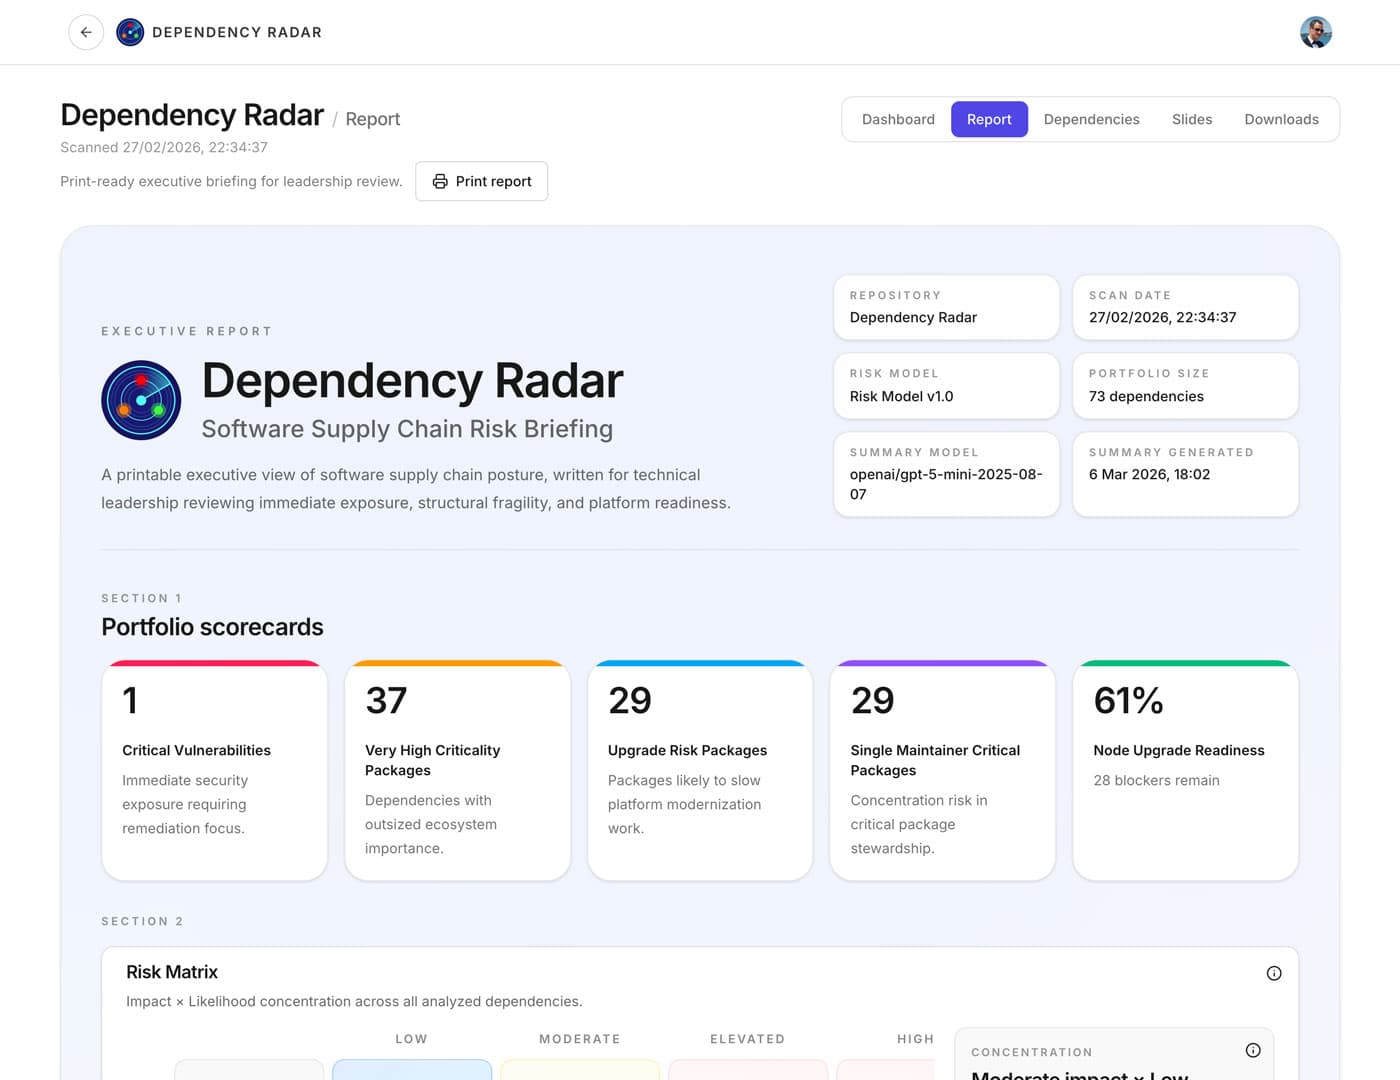Image resolution: width=1400 pixels, height=1080 pixels.
Task: Open the Downloads tab
Action: click(x=1281, y=119)
